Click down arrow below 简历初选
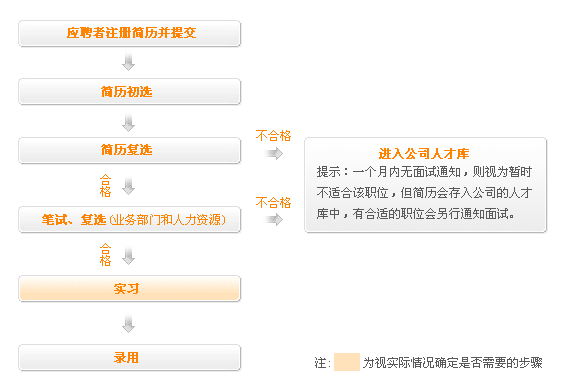Viewport: 577px width, 387px height. pyautogui.click(x=128, y=123)
